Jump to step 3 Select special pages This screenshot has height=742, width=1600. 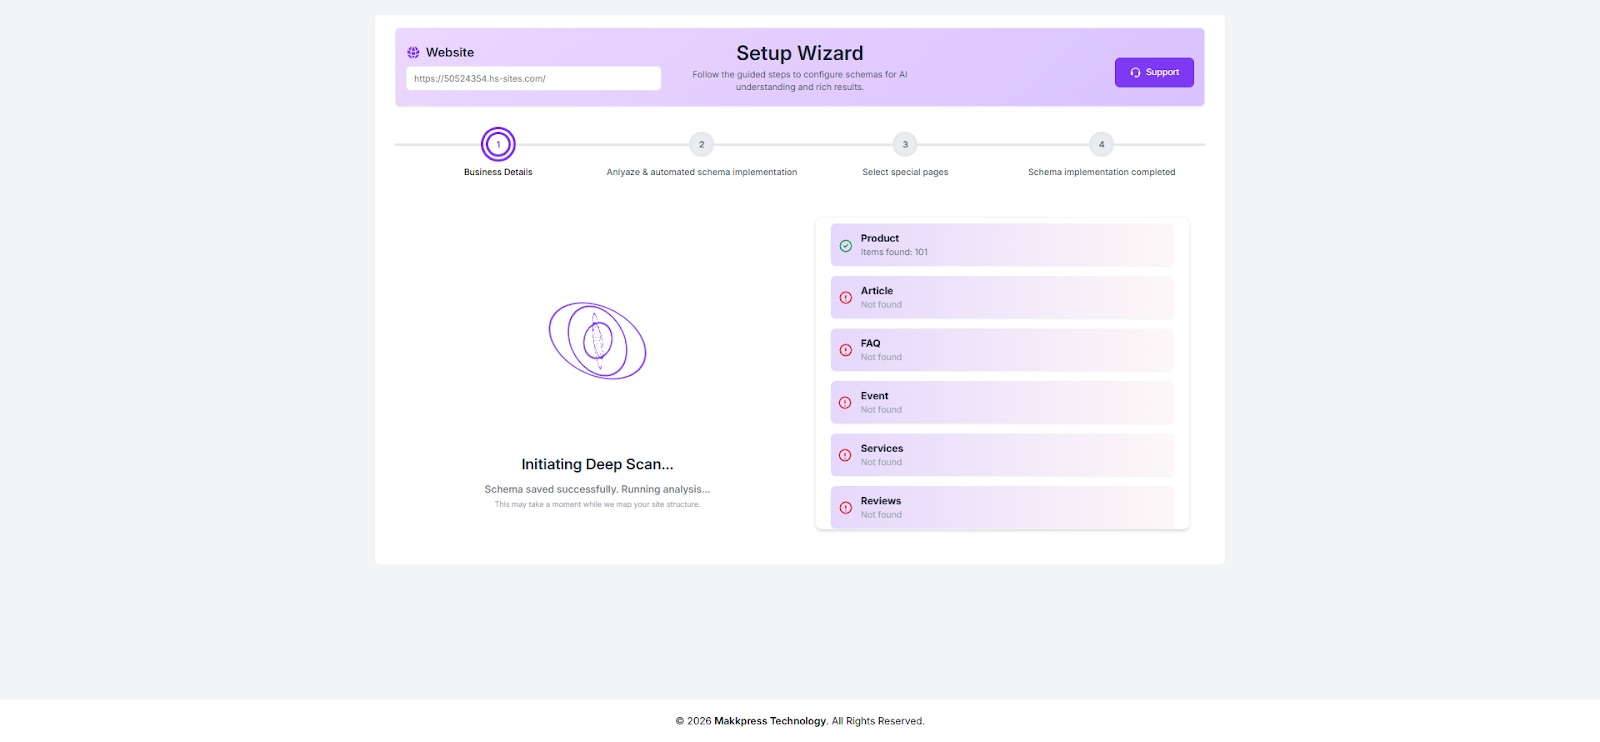905,145
